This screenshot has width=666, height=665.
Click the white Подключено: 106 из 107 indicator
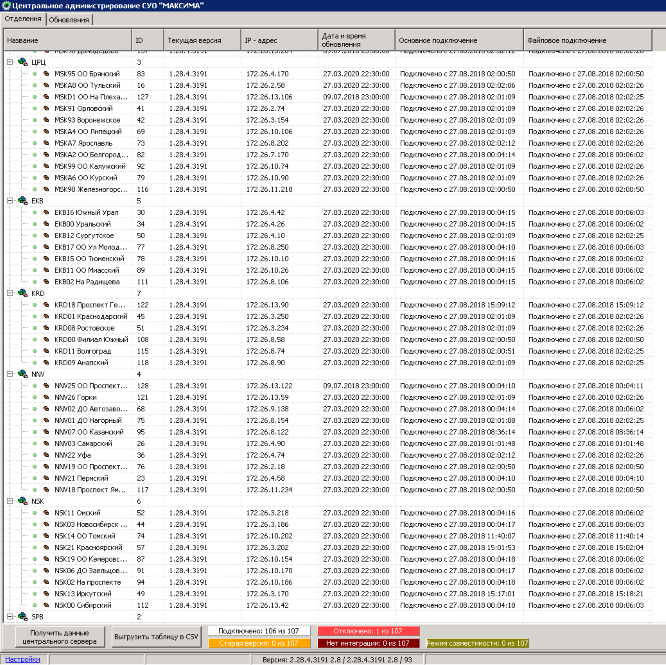point(259,631)
